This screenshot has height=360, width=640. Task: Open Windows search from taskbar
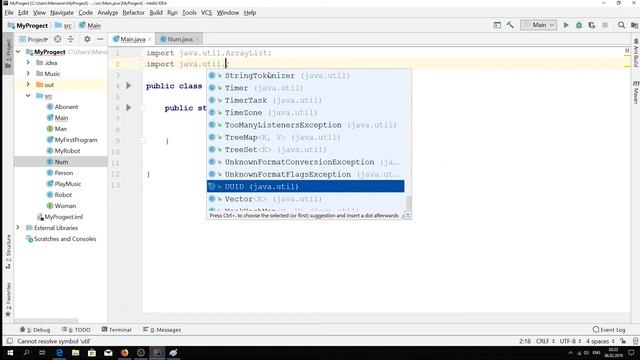[27, 353]
